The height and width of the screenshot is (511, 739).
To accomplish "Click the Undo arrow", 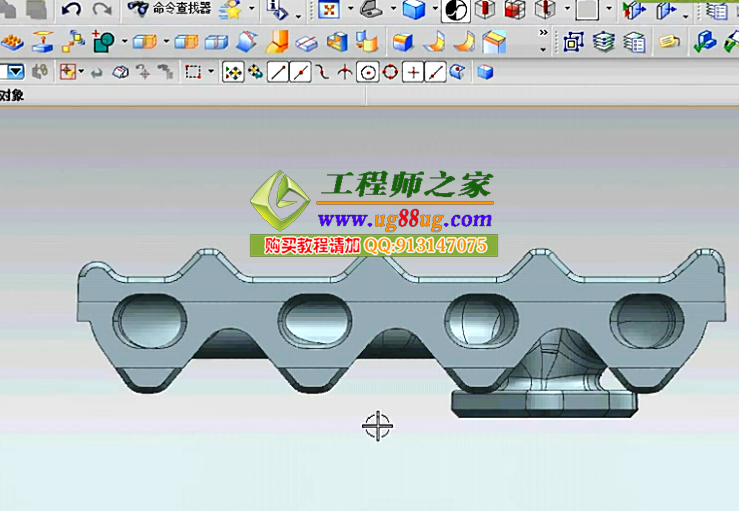I will [71, 8].
